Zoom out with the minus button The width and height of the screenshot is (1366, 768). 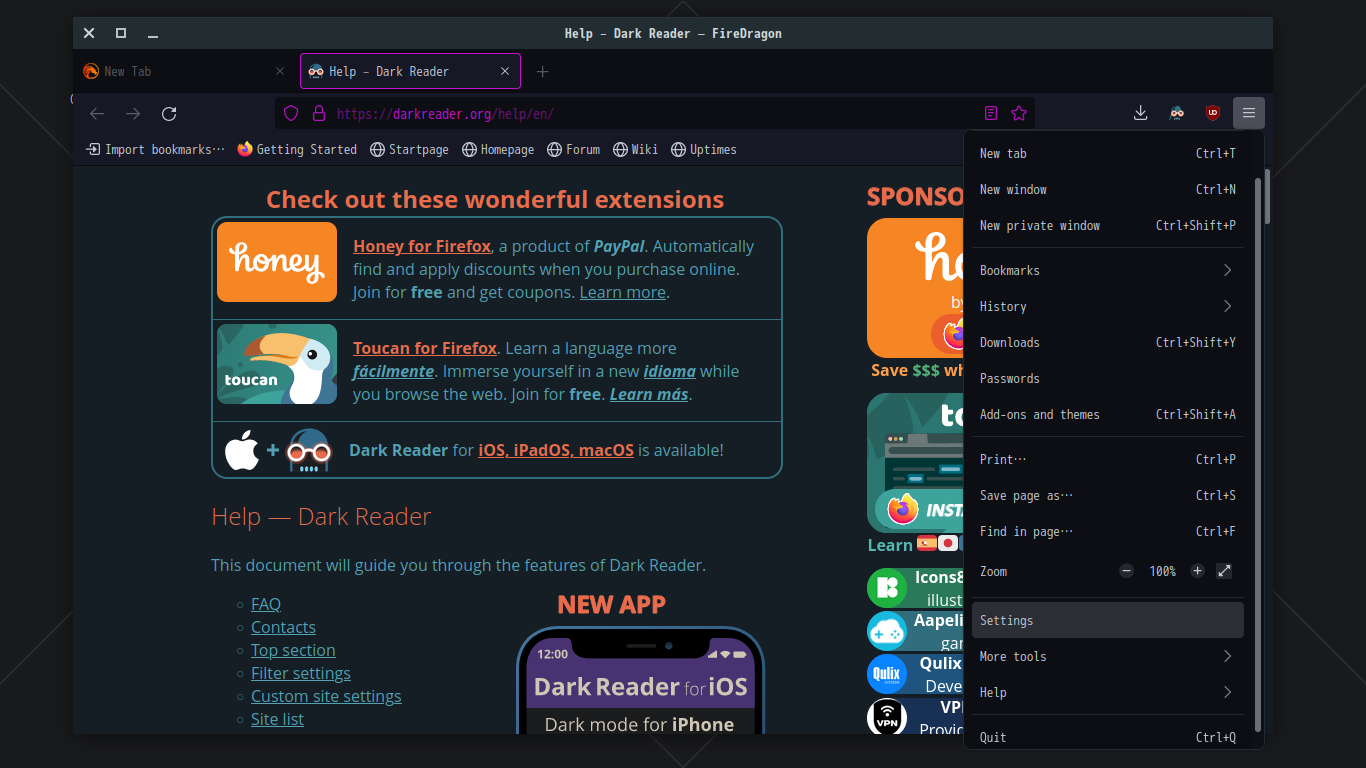(1127, 571)
